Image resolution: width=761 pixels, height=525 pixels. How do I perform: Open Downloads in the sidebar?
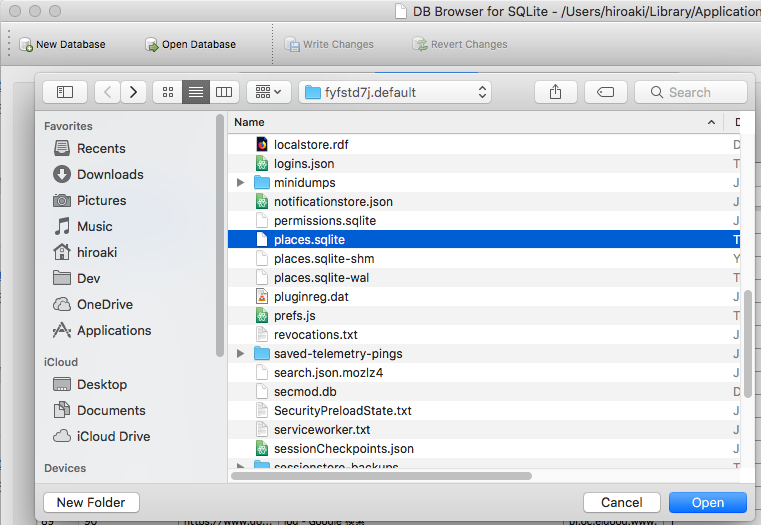(99, 175)
